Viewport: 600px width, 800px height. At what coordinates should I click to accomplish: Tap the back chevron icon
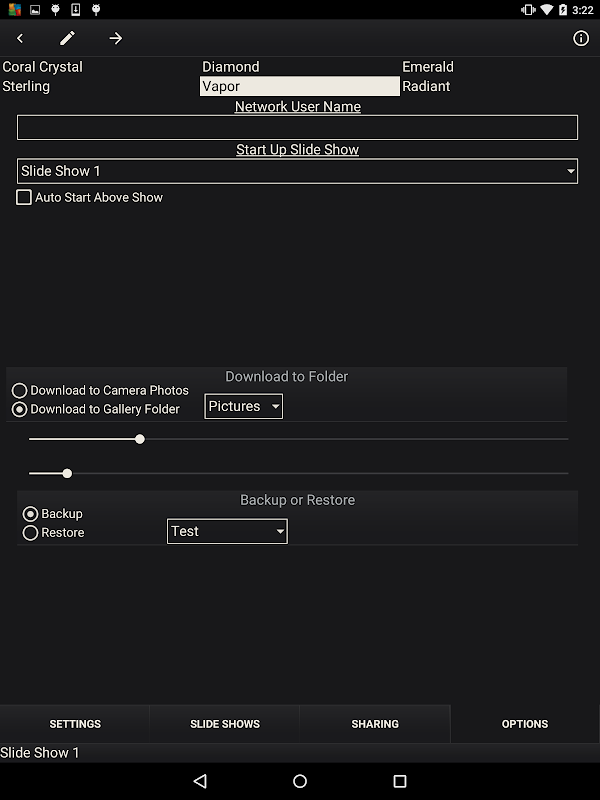20,38
